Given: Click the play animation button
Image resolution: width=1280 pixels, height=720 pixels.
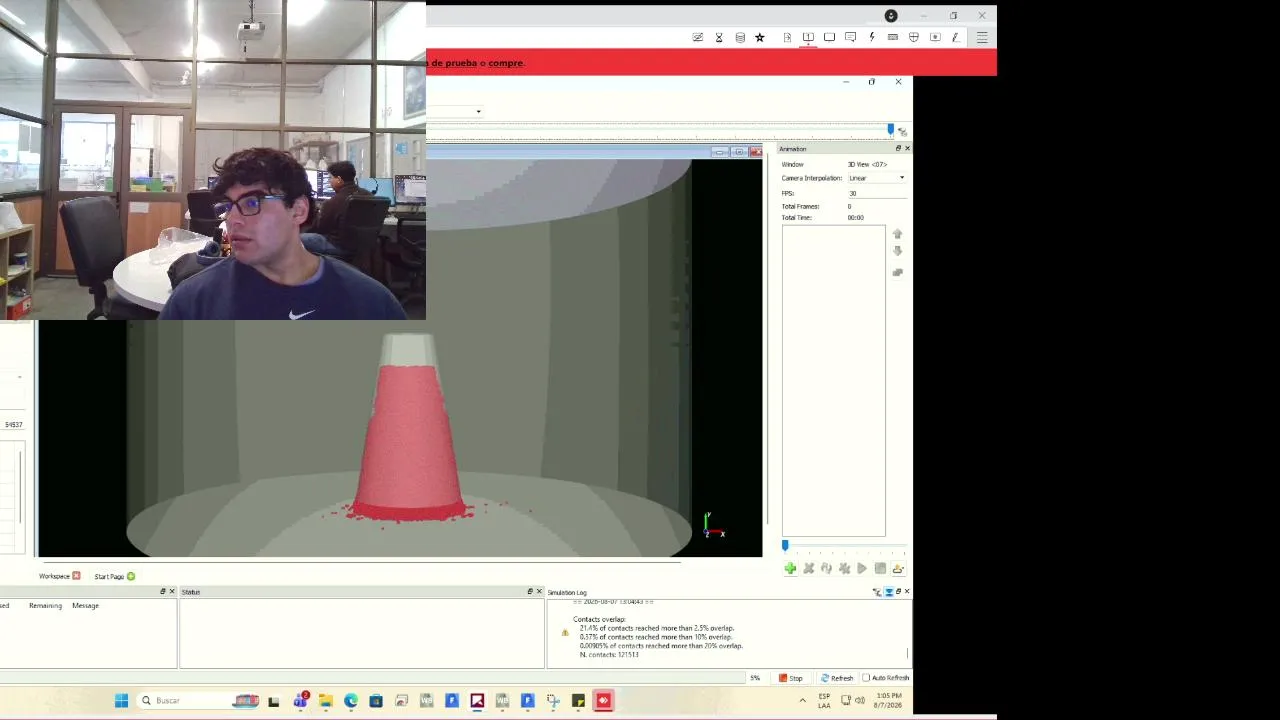Looking at the screenshot, I should point(862,568).
